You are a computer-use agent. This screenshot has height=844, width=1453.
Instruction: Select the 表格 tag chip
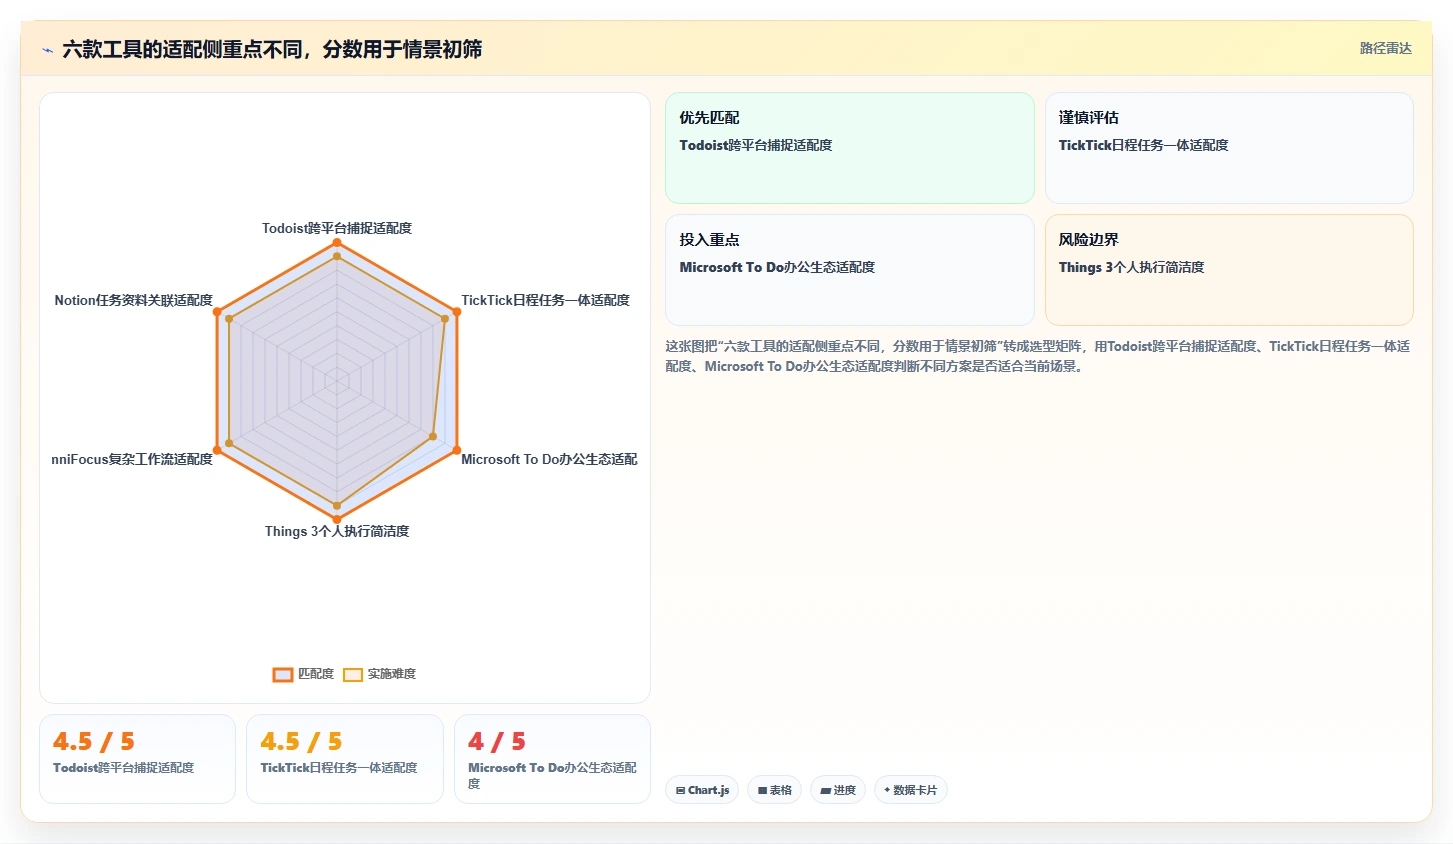pos(774,790)
